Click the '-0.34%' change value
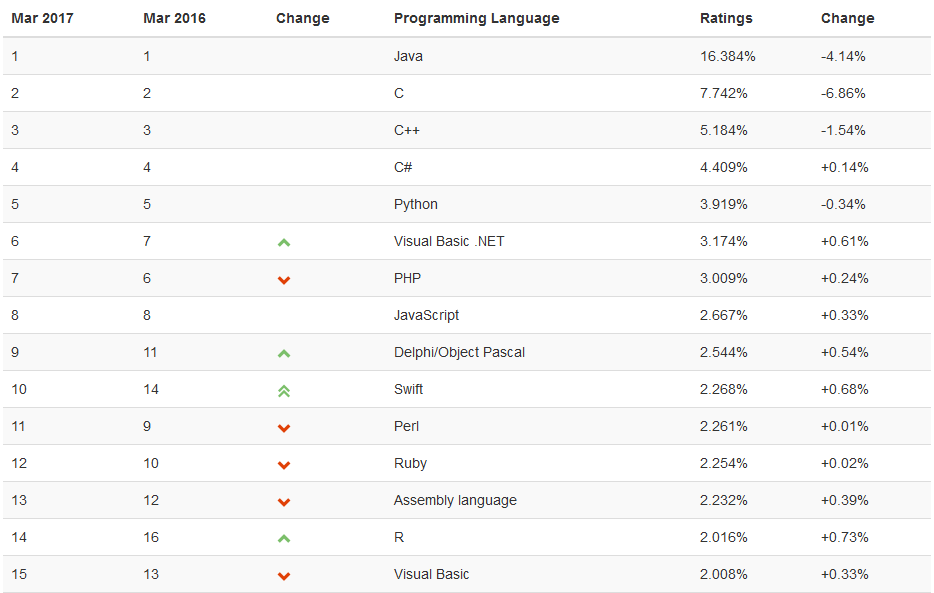Screen dimensions: 934x593 pos(843,204)
